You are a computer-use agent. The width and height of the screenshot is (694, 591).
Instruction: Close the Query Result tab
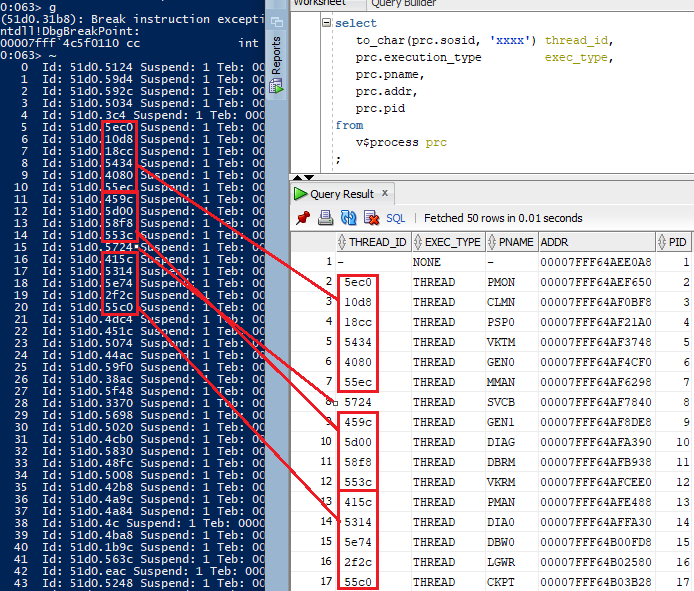point(385,193)
